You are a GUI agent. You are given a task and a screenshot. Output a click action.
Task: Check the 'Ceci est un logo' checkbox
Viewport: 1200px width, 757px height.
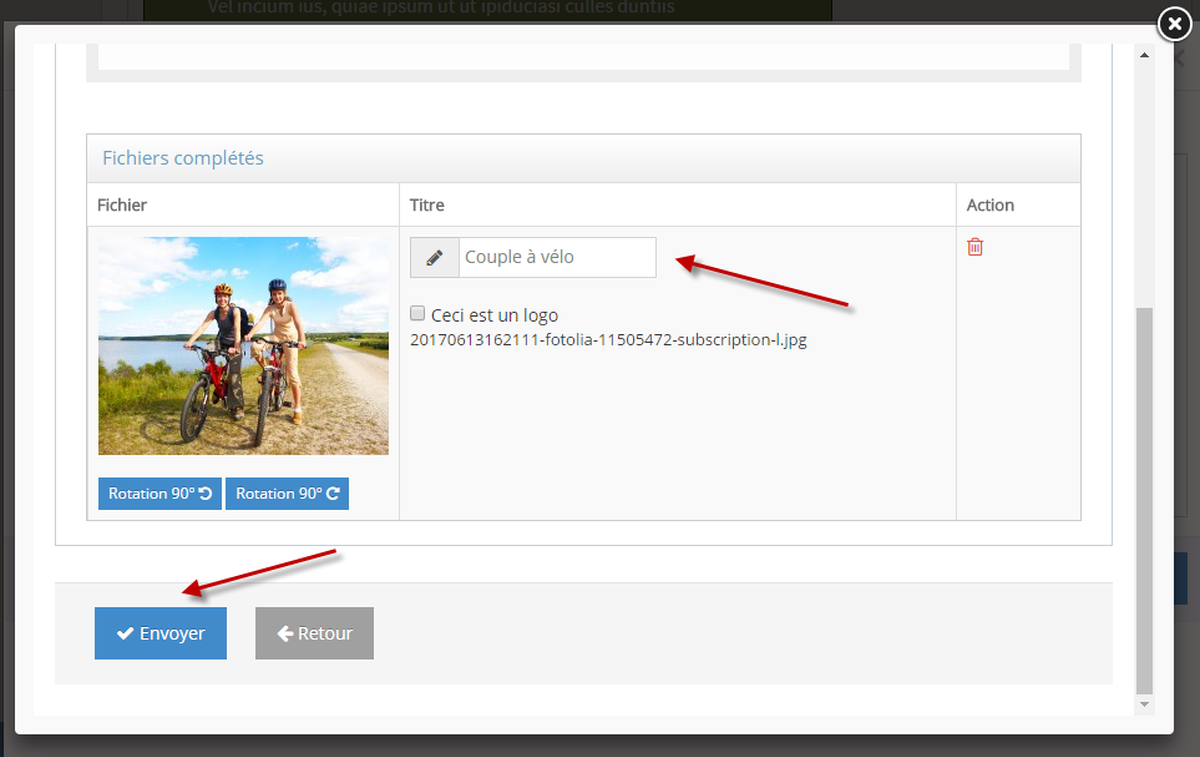click(x=418, y=313)
